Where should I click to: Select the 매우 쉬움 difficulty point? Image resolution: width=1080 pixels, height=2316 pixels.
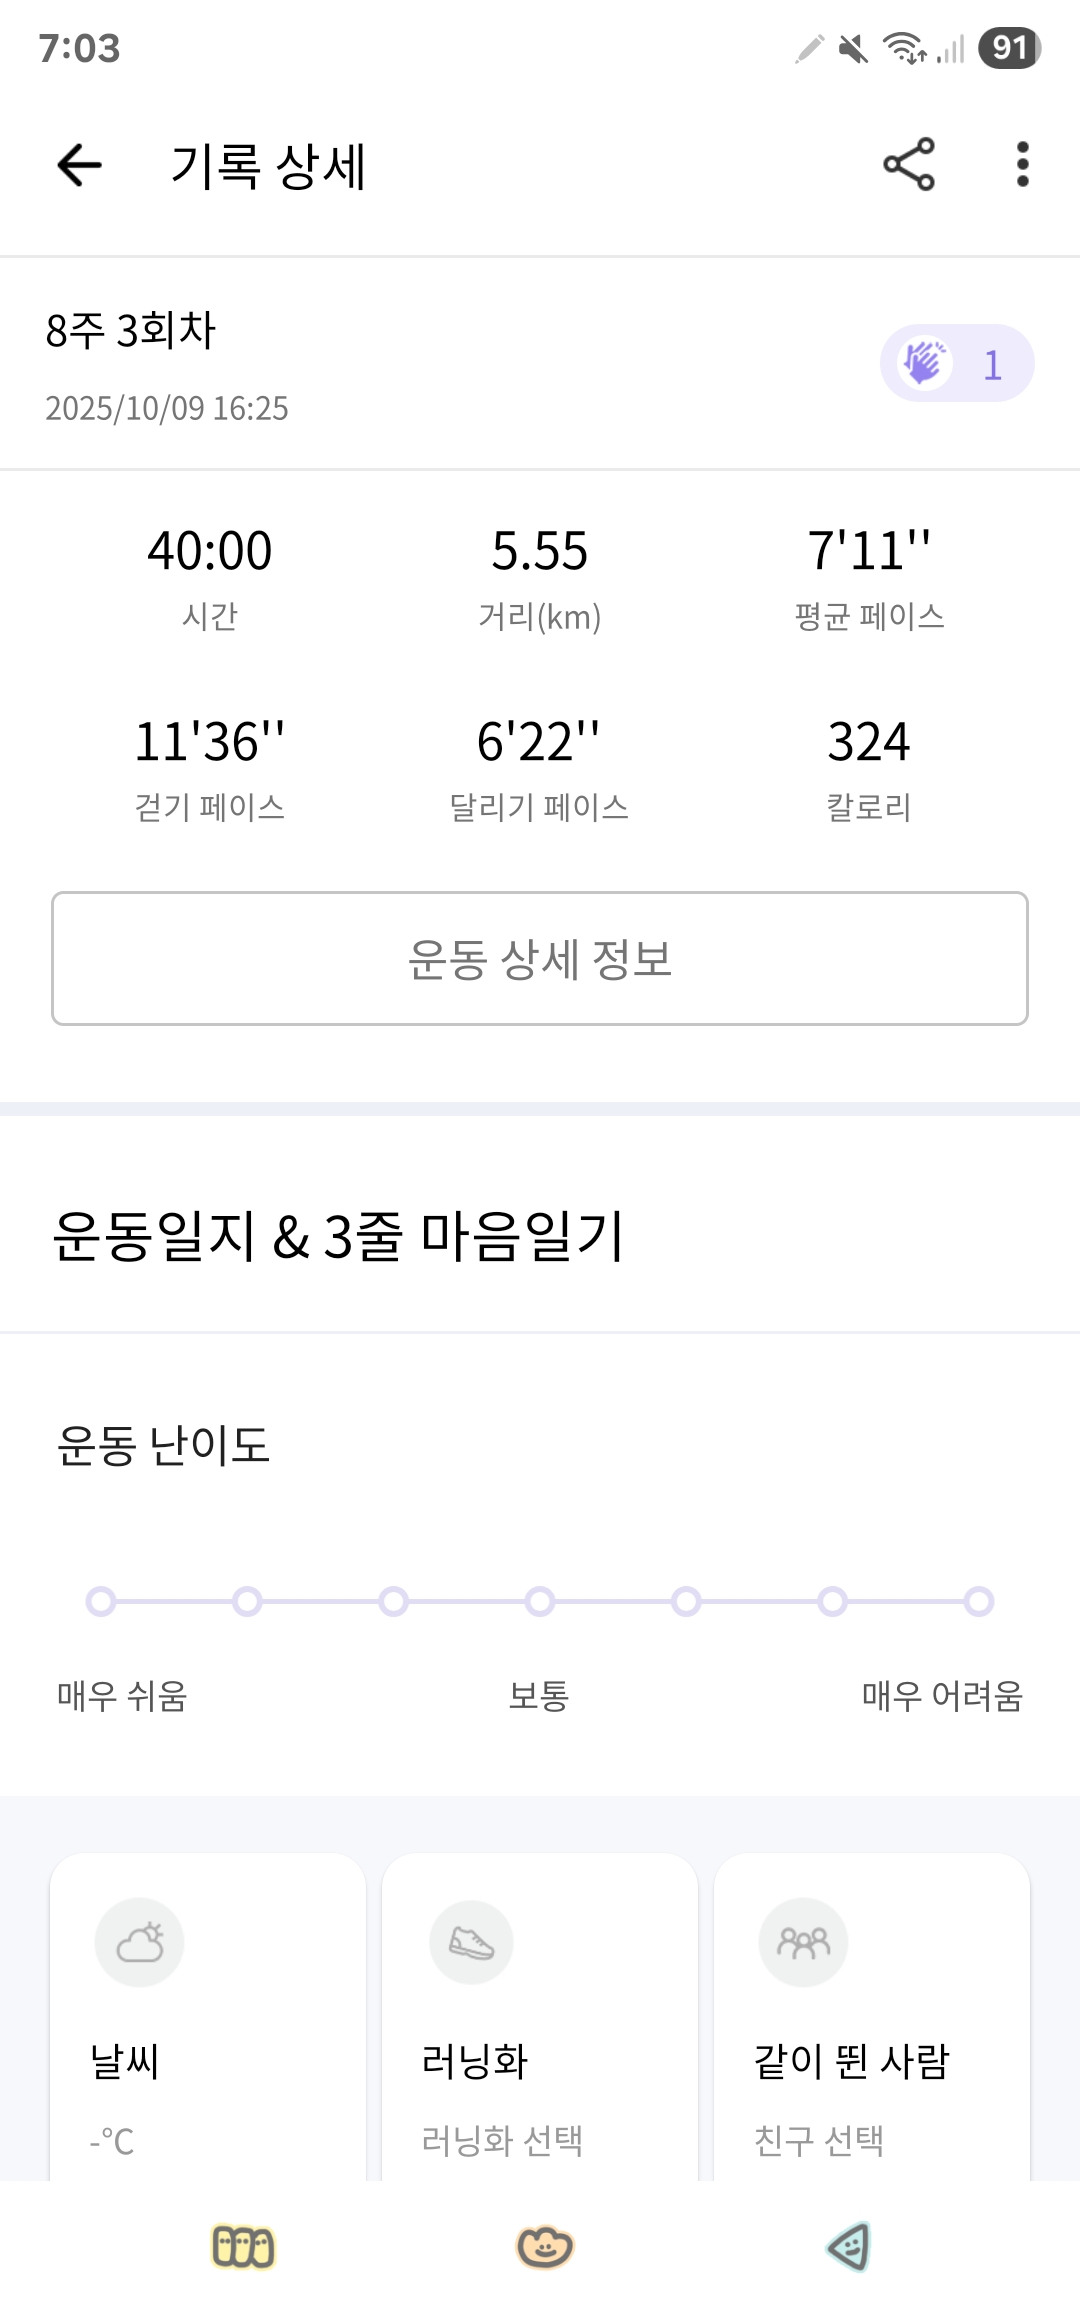pos(101,1601)
